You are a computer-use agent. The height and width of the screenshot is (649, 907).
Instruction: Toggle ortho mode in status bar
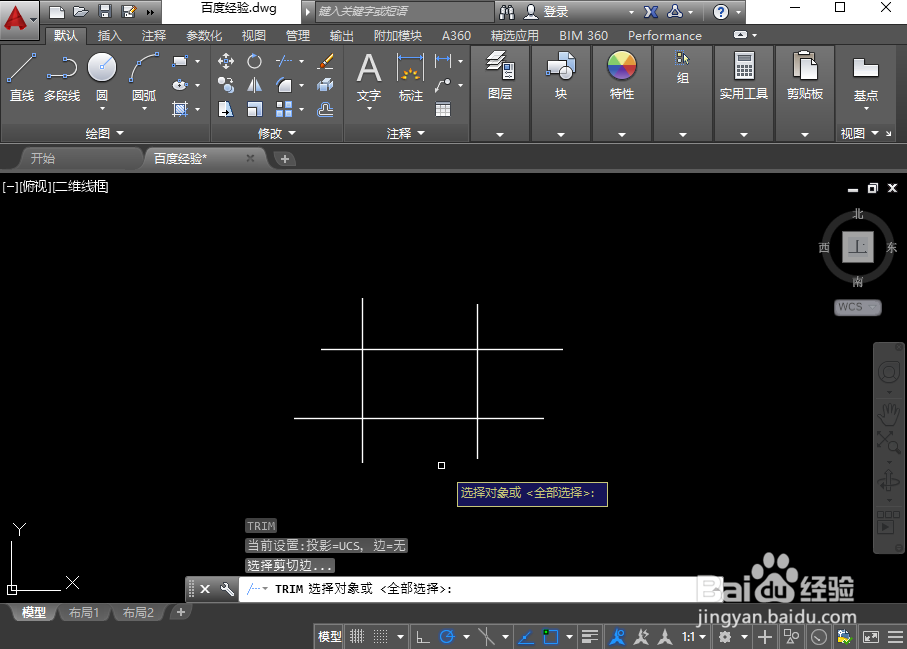(x=423, y=637)
